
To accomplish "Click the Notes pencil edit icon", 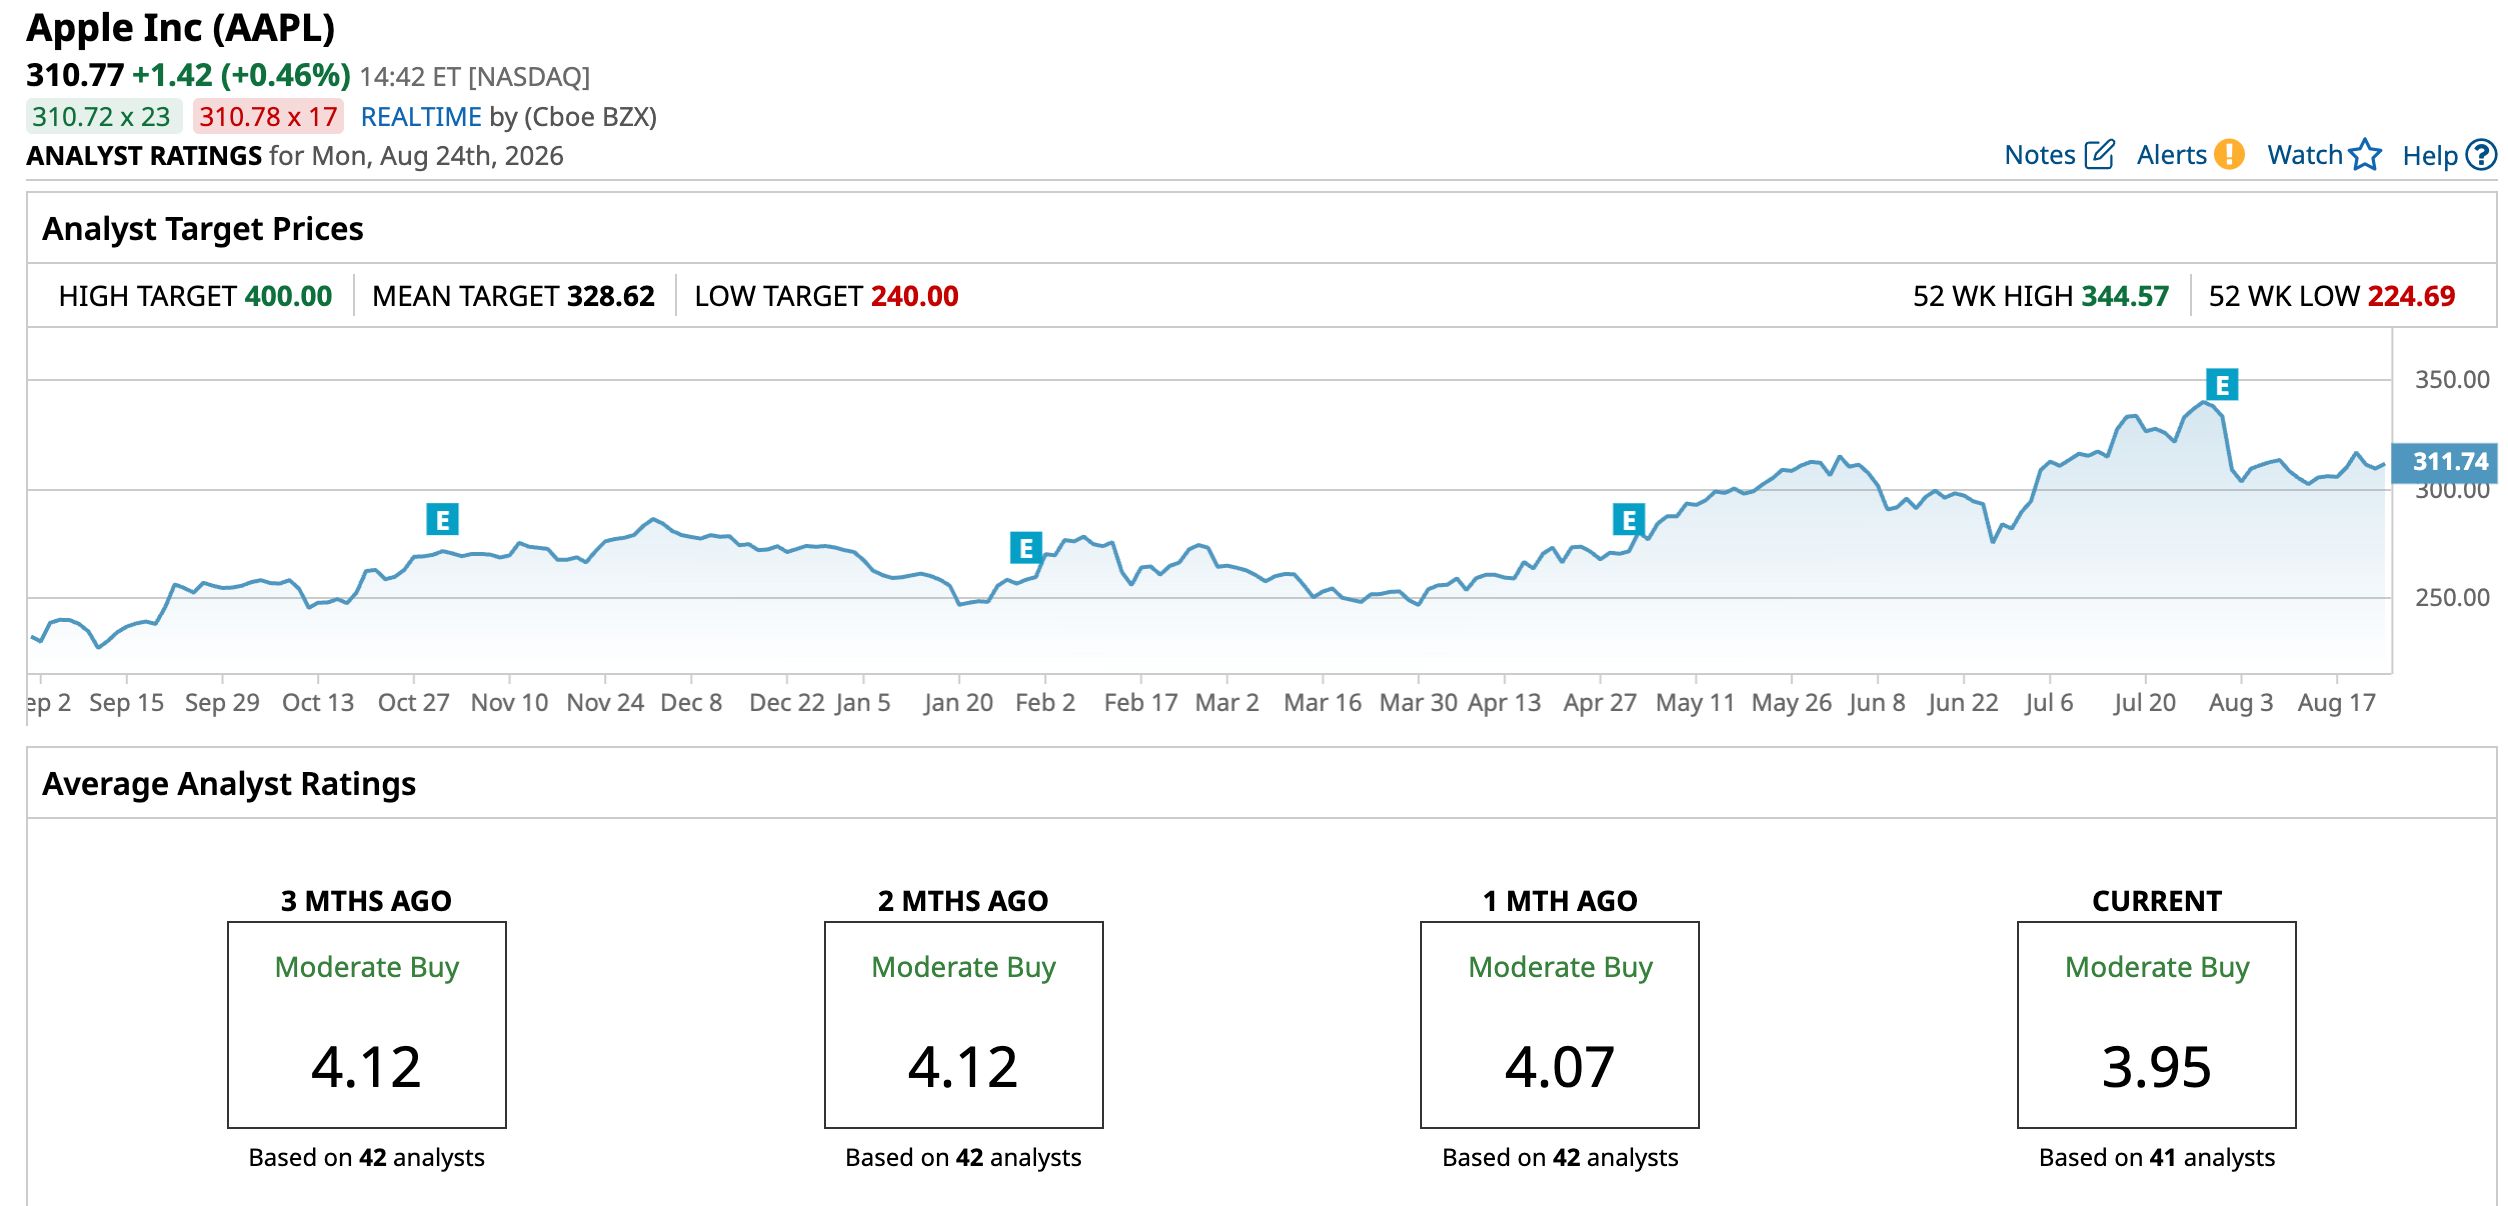I will (2099, 155).
